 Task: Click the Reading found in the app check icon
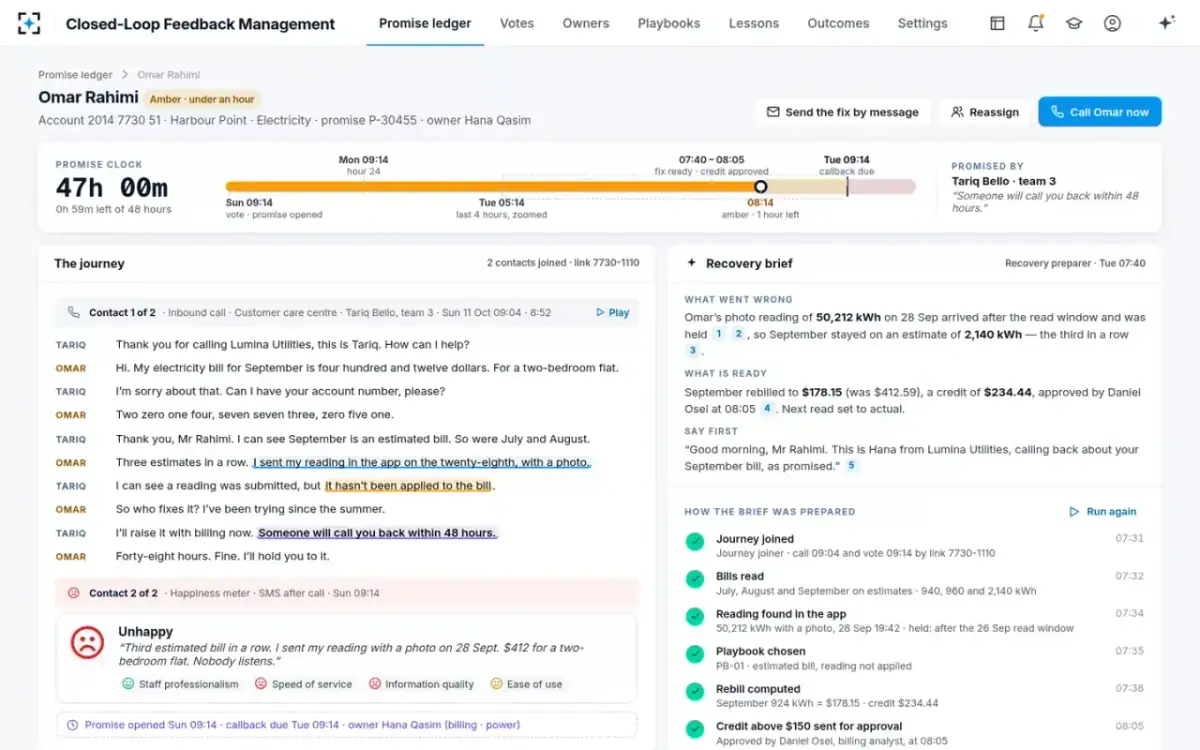[x=694, y=617]
